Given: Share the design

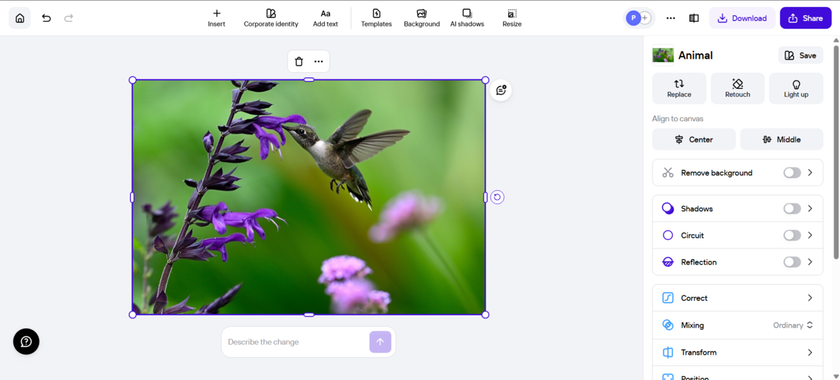Looking at the screenshot, I should click(805, 18).
